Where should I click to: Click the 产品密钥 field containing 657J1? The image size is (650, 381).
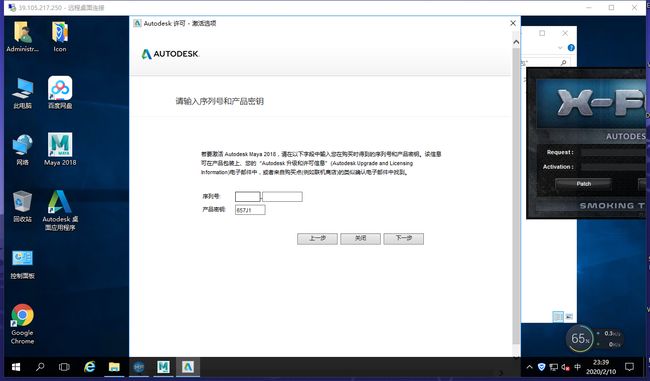point(250,210)
